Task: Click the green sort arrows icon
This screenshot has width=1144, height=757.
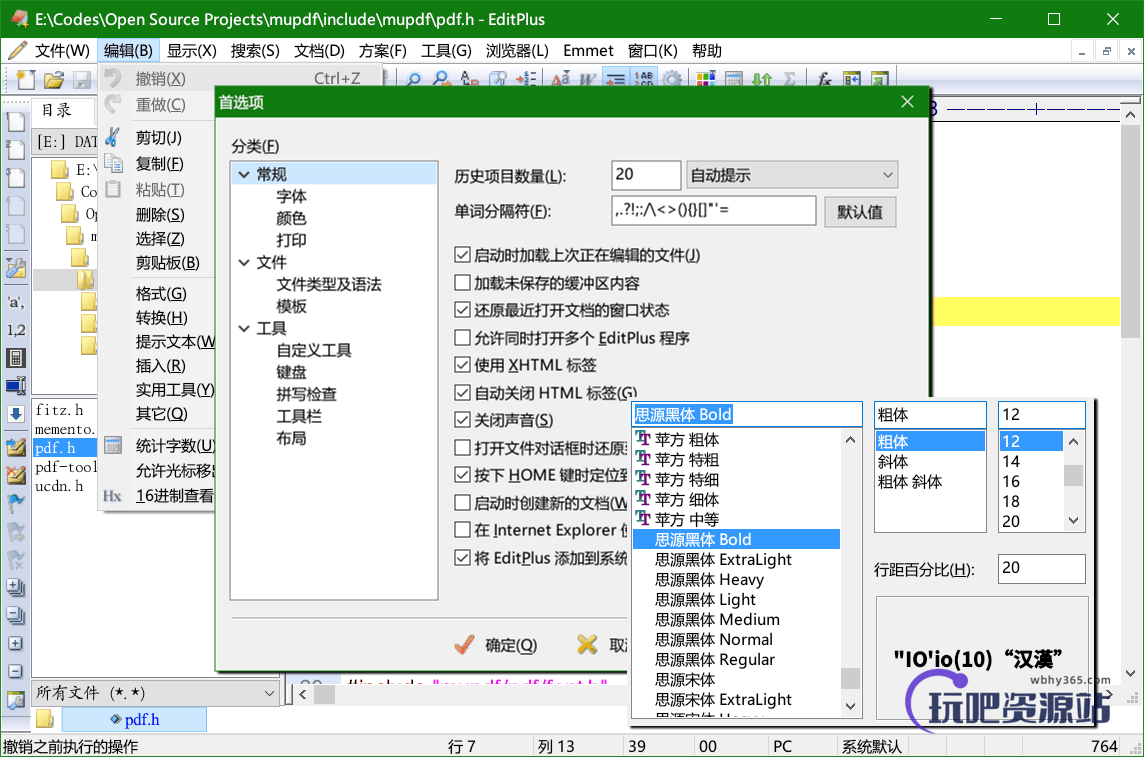Action: (762, 79)
